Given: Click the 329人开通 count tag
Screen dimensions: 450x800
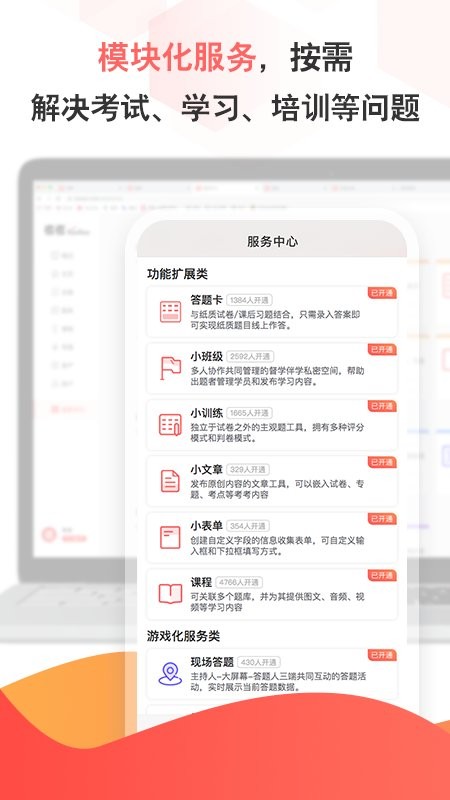Looking at the screenshot, I should [248, 469].
